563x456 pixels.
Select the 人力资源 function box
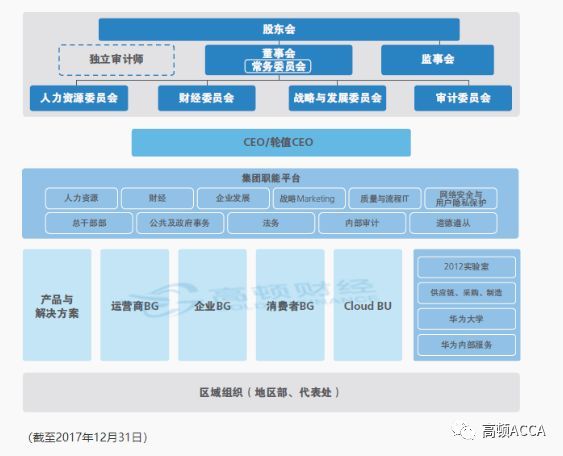[82, 198]
